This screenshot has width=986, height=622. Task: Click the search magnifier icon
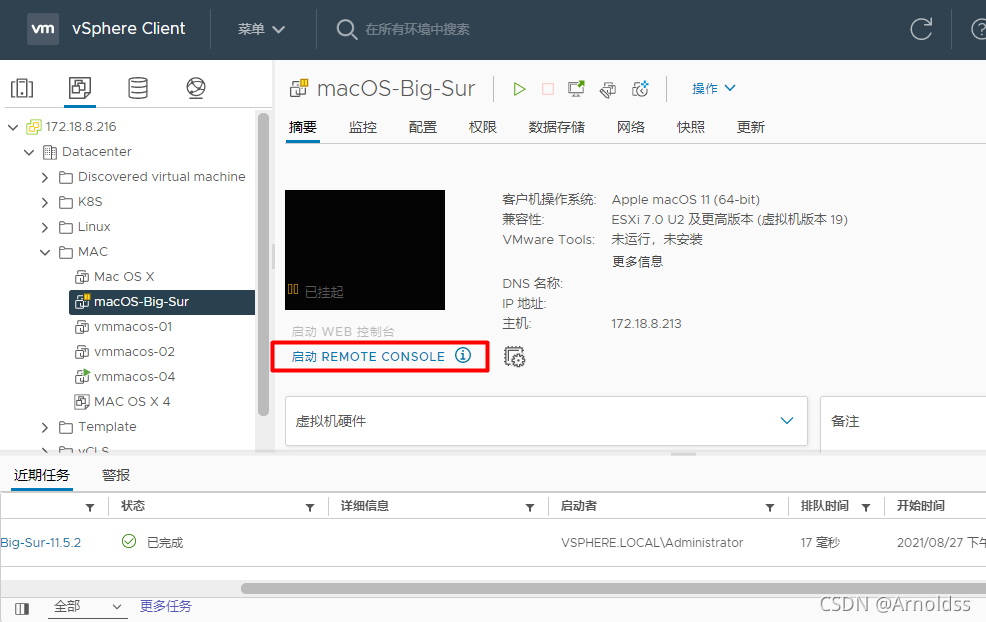[346, 29]
